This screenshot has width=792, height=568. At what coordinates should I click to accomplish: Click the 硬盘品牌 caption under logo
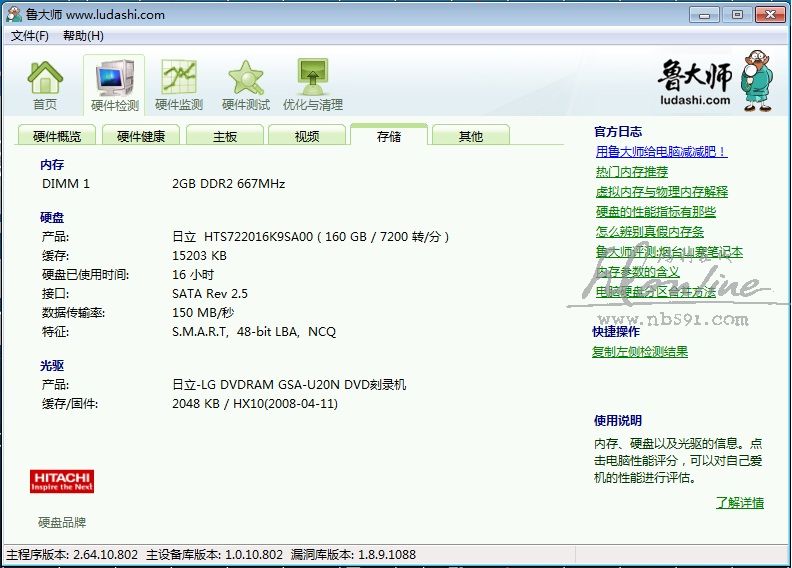pos(62,522)
